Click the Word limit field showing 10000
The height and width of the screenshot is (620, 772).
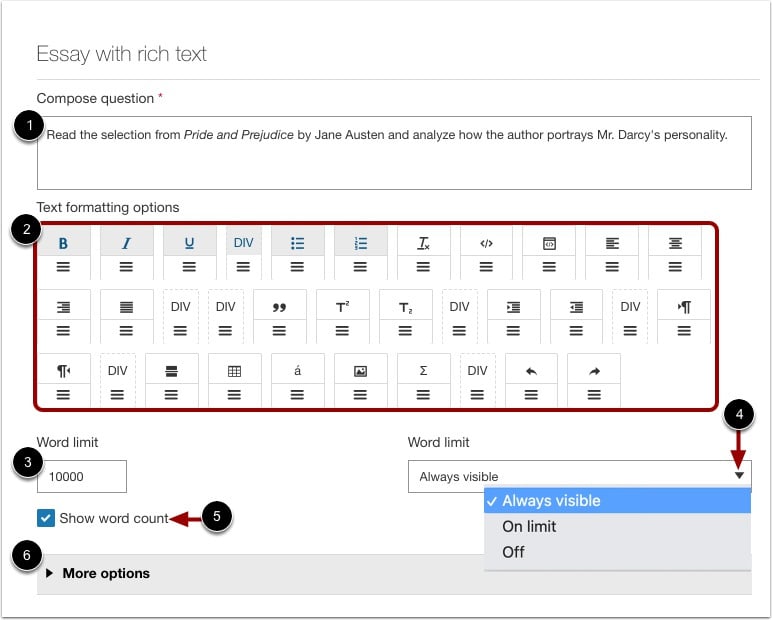(82, 476)
